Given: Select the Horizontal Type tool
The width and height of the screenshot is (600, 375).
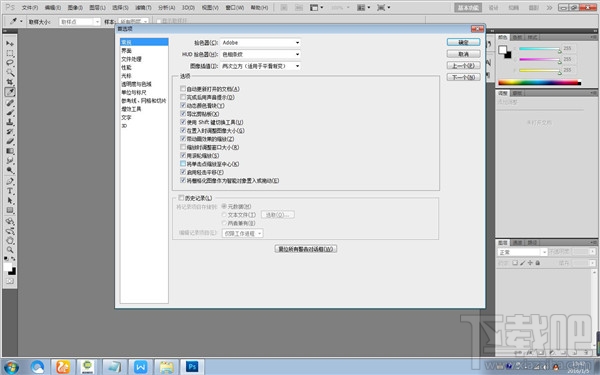Looking at the screenshot, I should pyautogui.click(x=10, y=191).
